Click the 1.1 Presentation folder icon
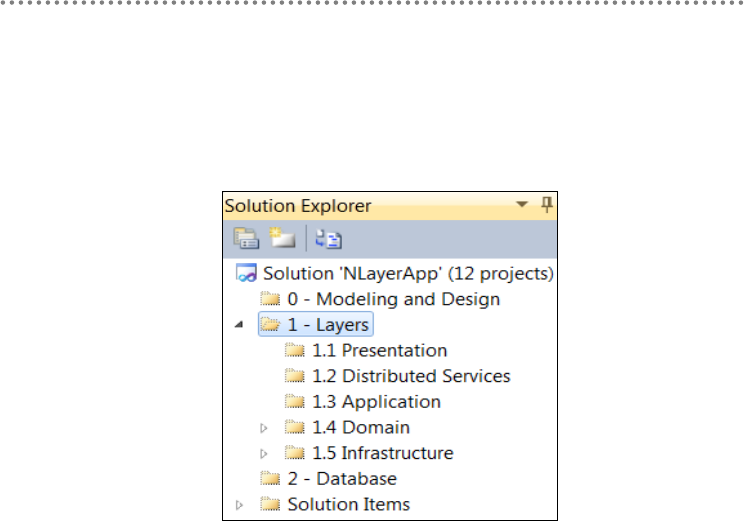The image size is (744, 521). [295, 350]
